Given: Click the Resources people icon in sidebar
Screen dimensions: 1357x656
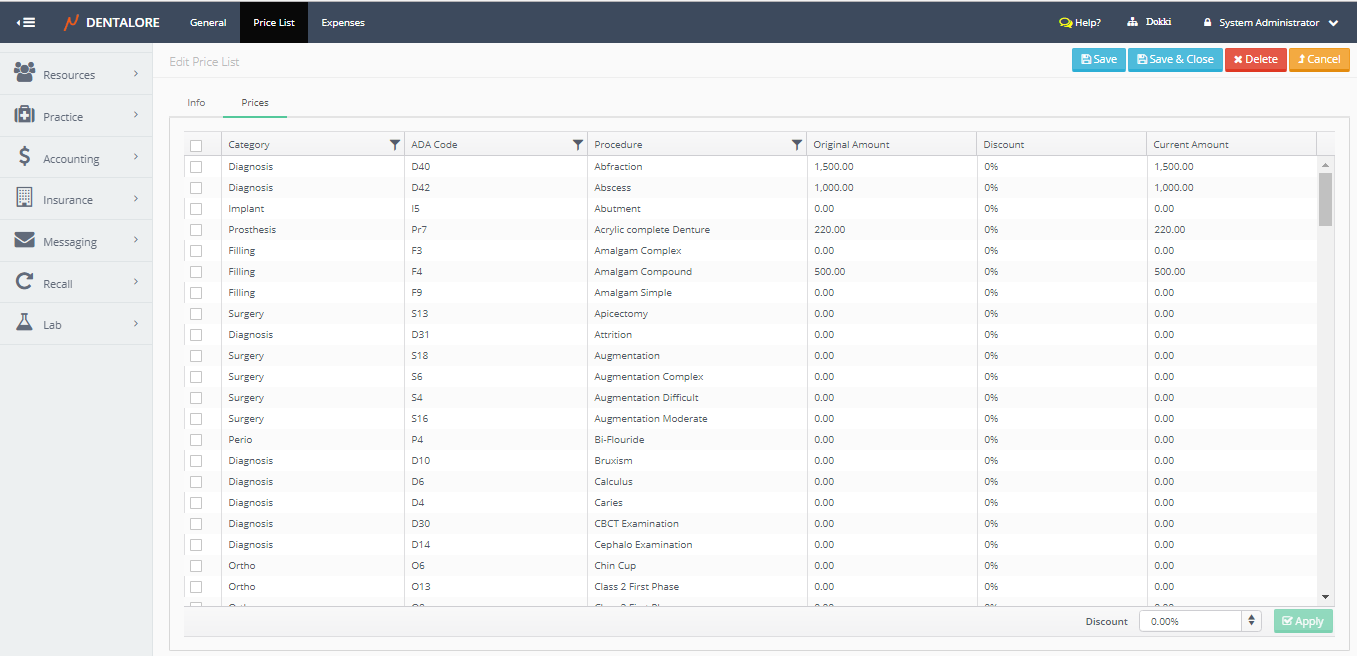Looking at the screenshot, I should pyautogui.click(x=25, y=73).
